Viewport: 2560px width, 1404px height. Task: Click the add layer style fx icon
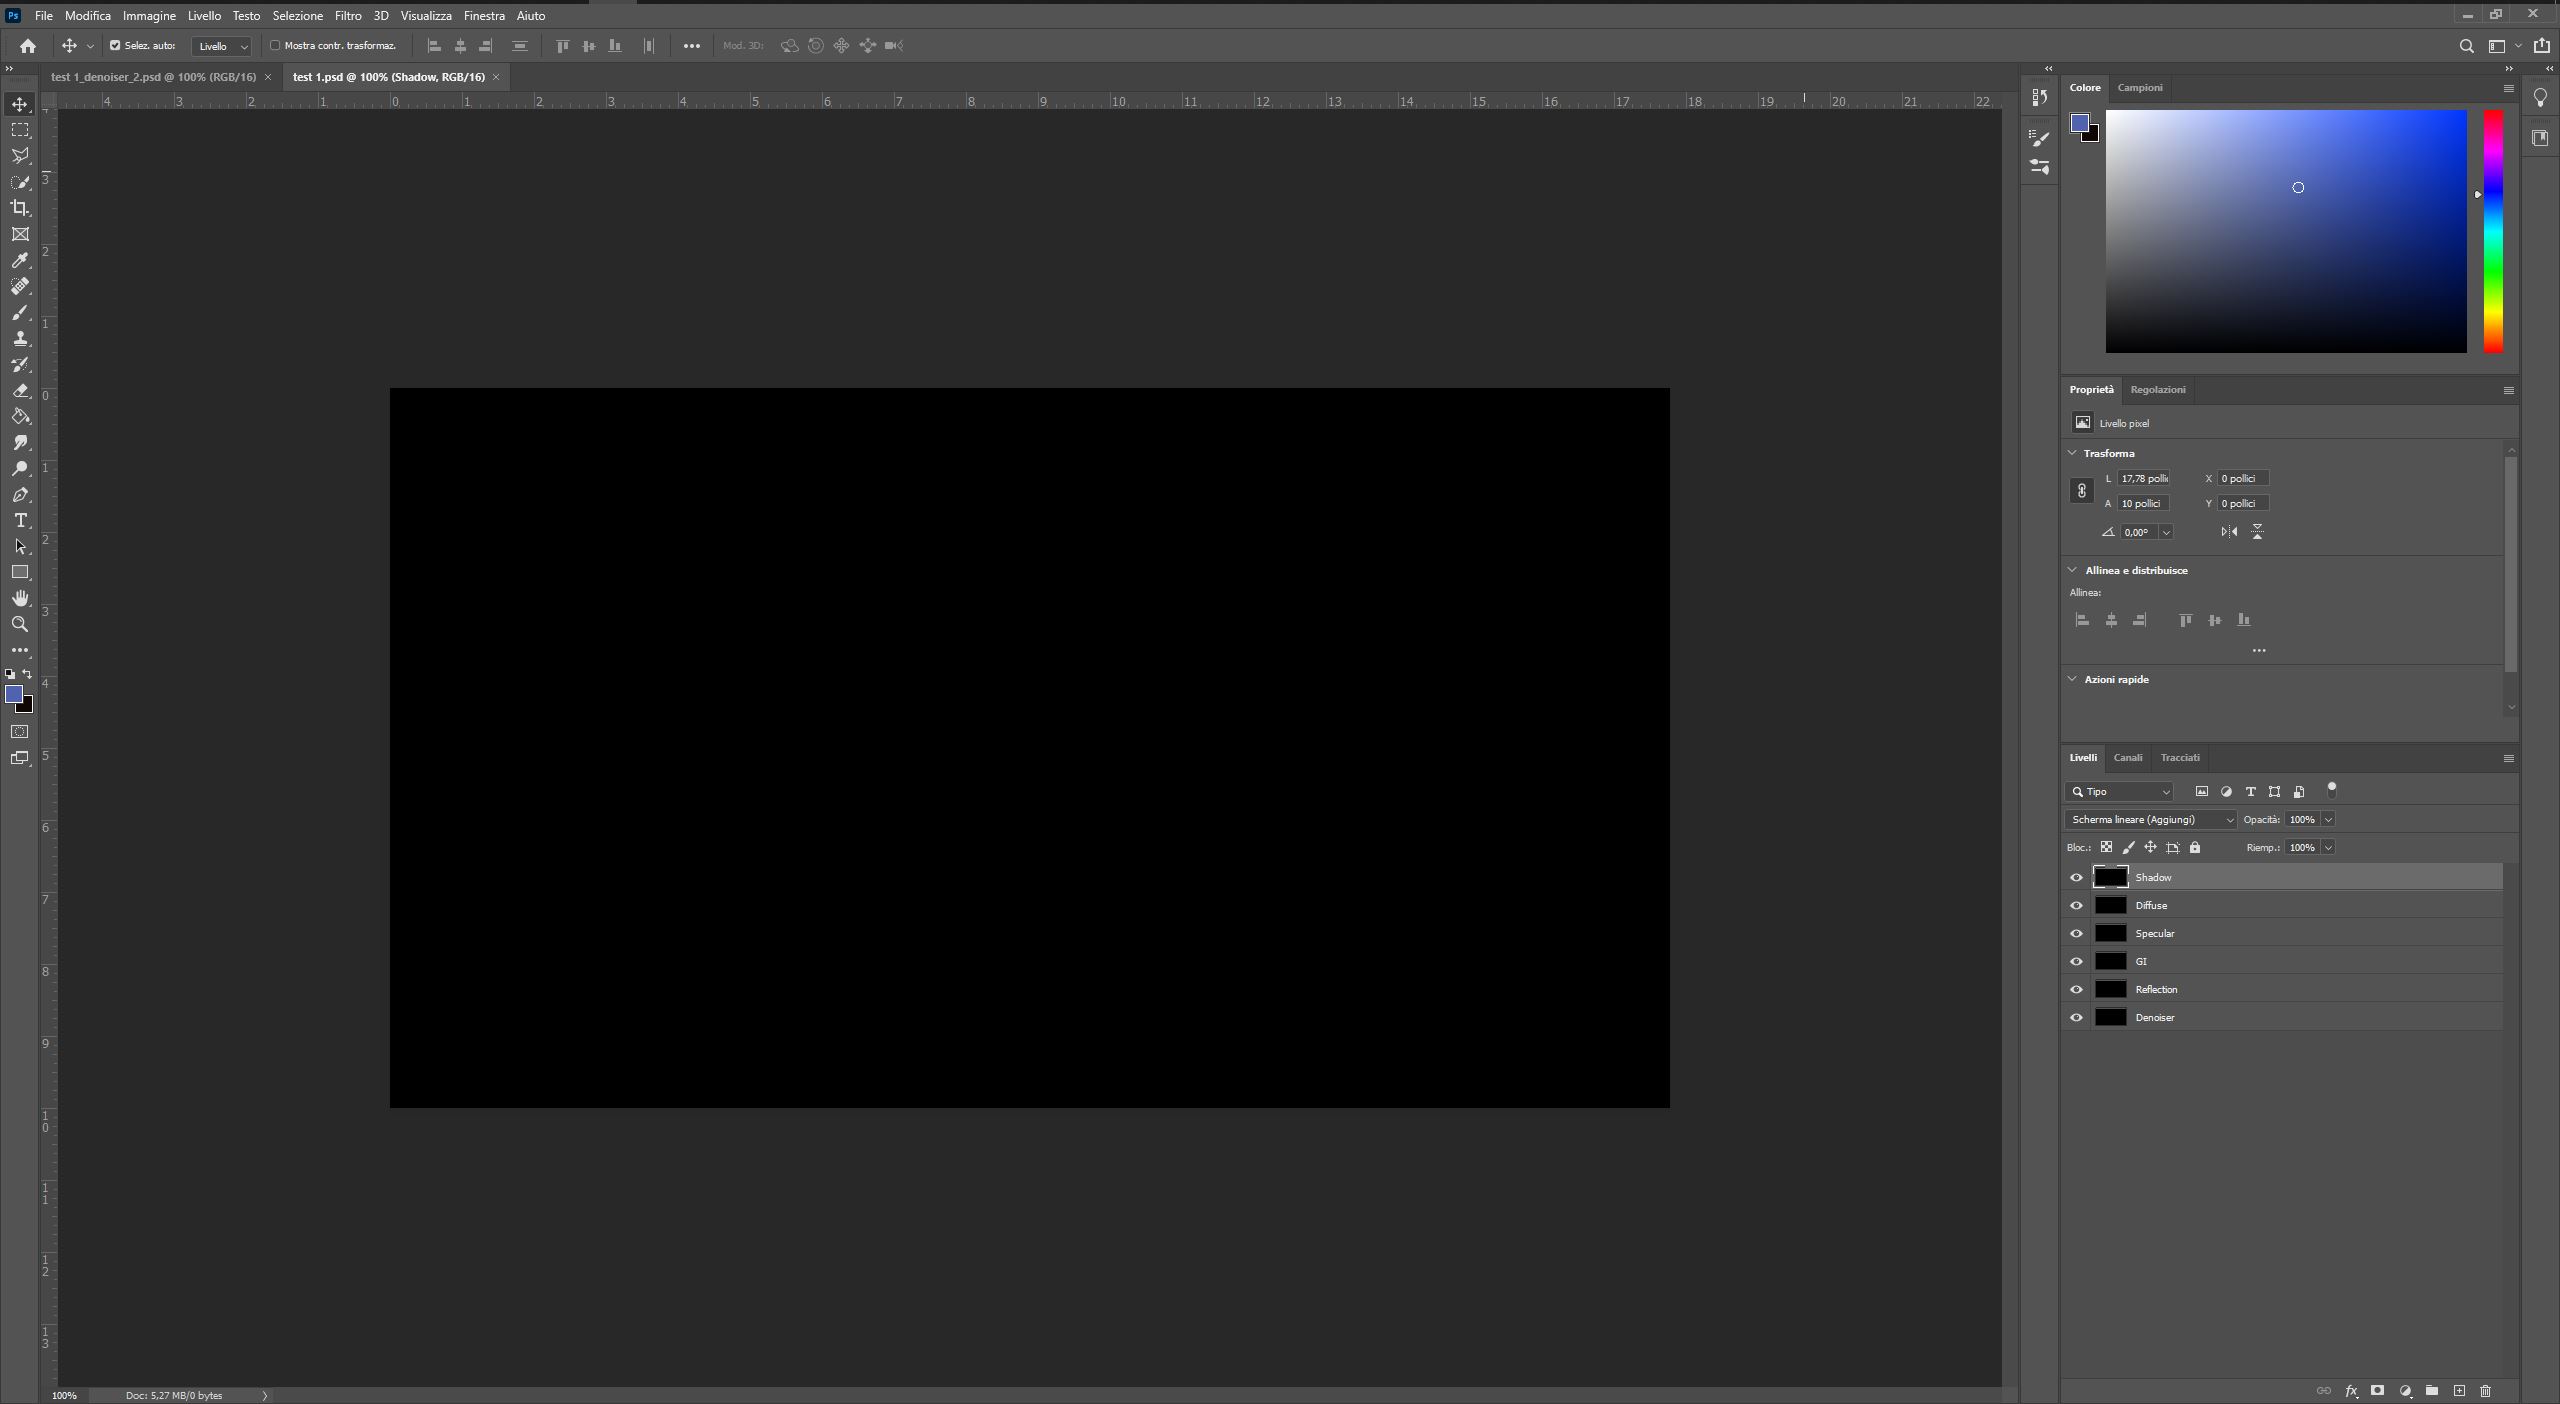(2351, 1391)
